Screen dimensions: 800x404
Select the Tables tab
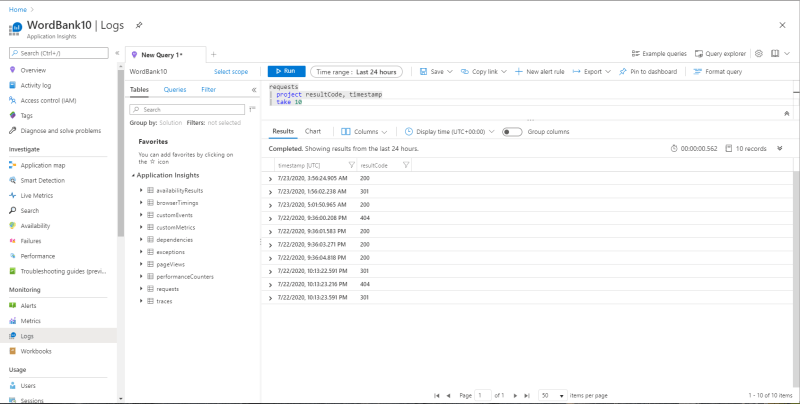pos(139,90)
